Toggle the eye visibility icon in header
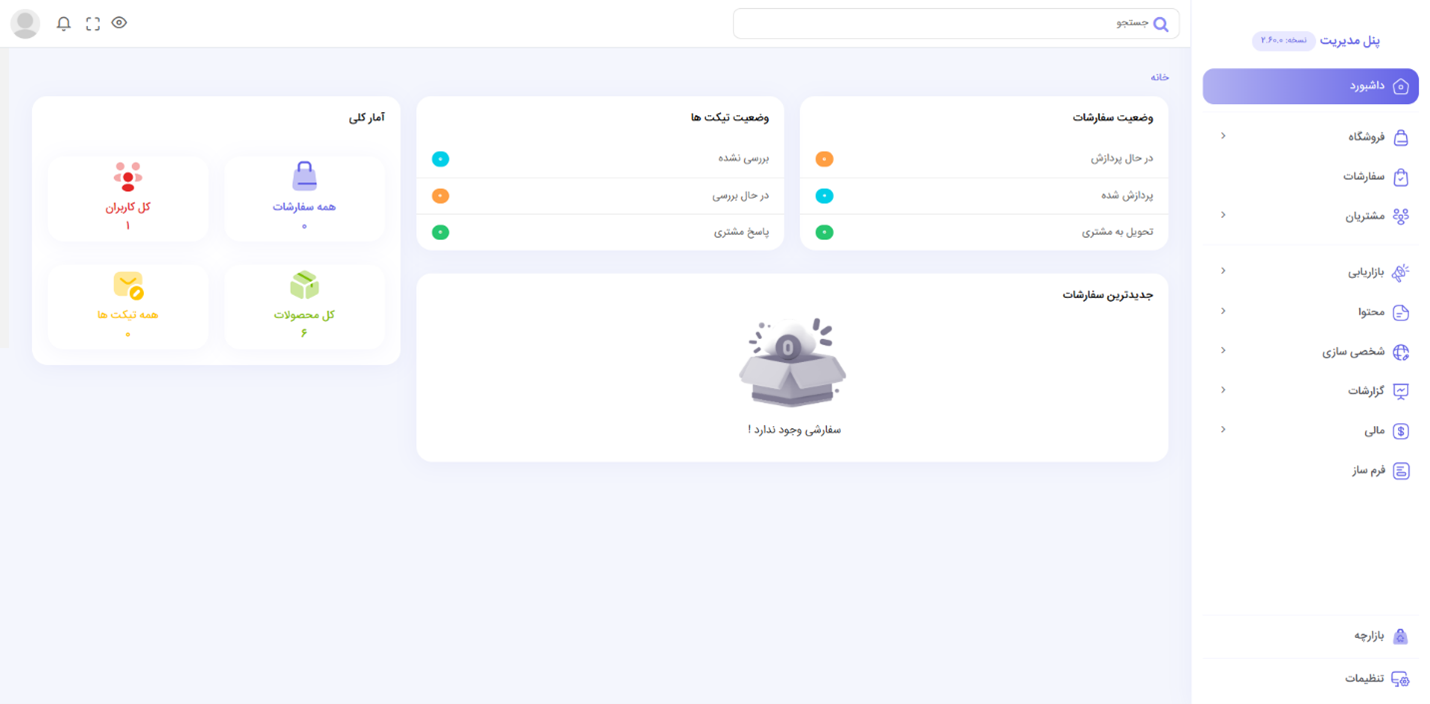Image resolution: width=1430 pixels, height=704 pixels. [x=119, y=23]
